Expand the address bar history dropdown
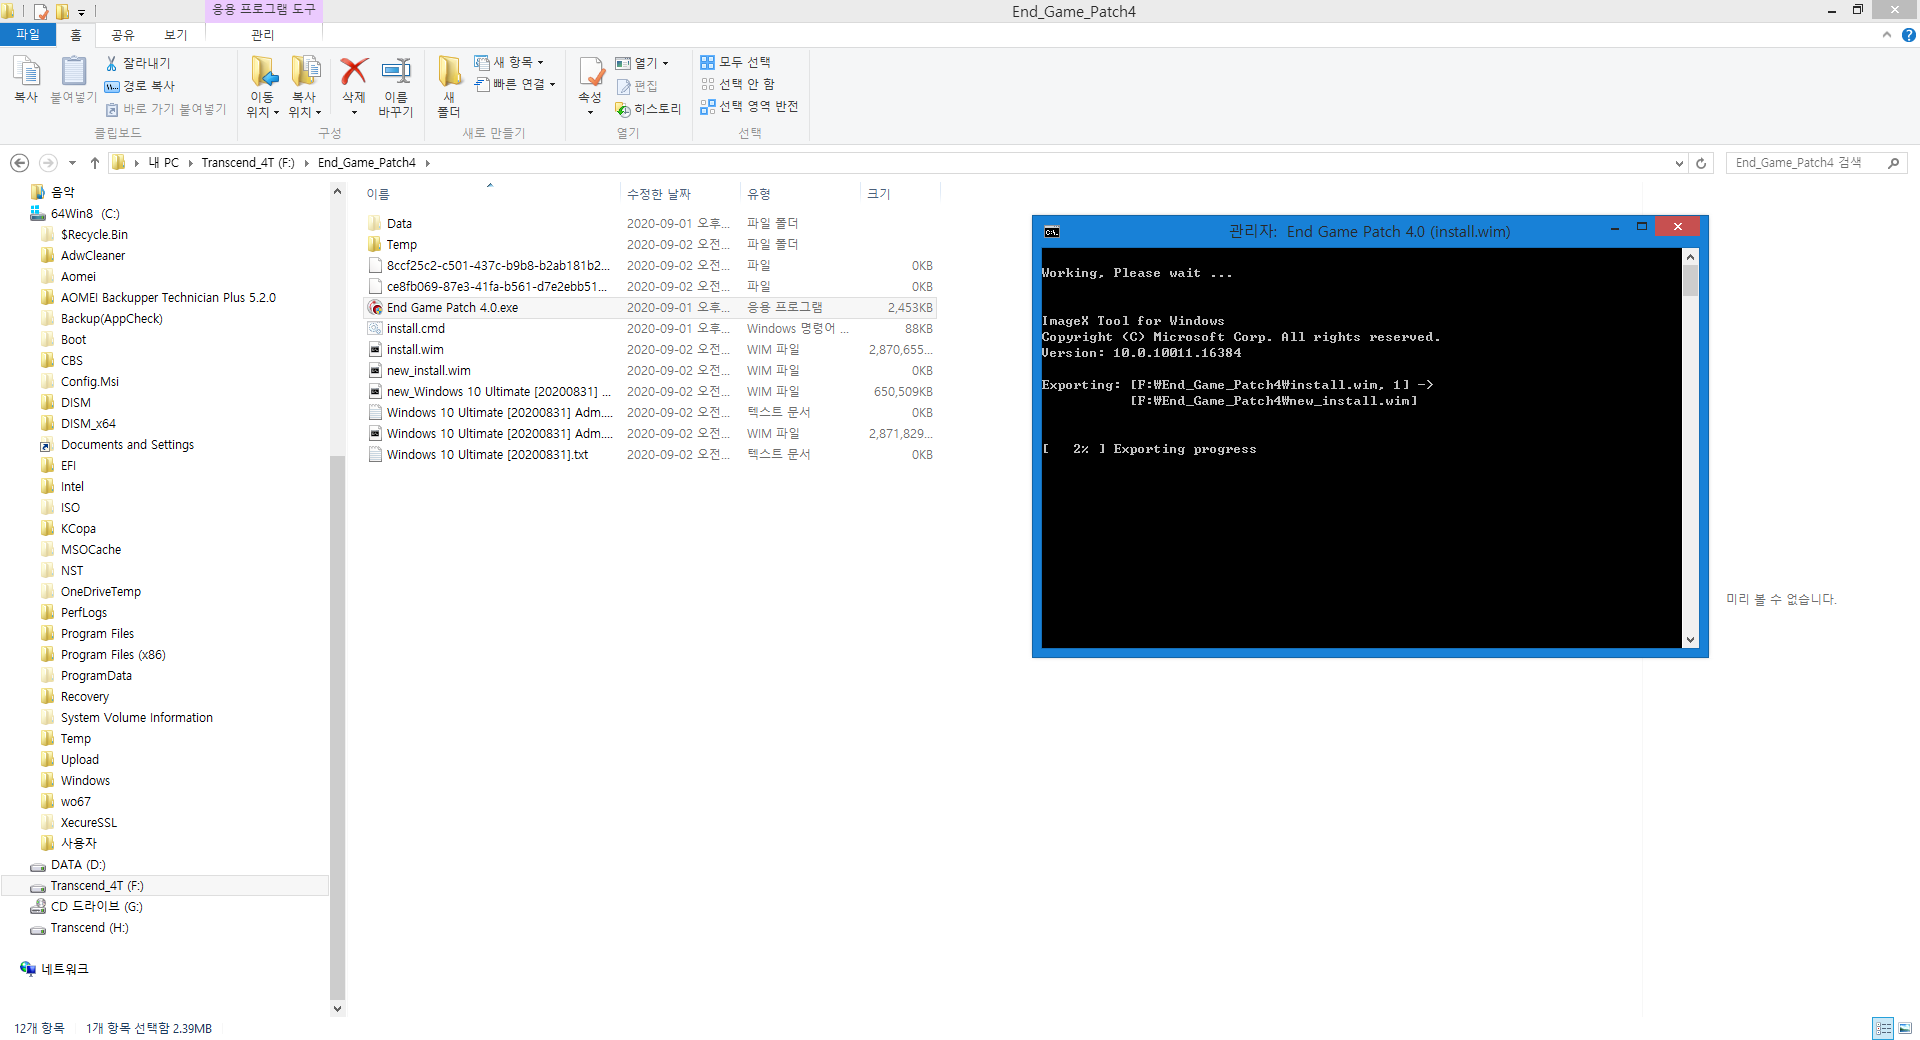1920x1040 pixels. pyautogui.click(x=1679, y=163)
